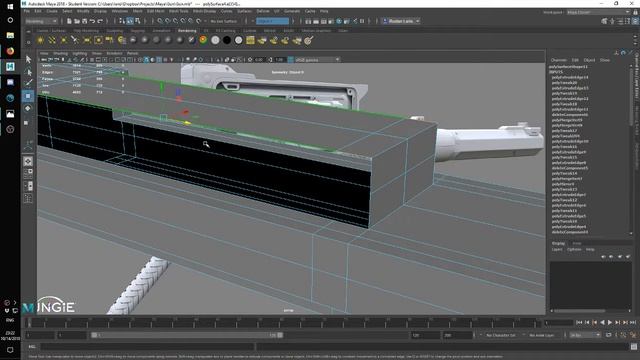Screen dimensions: 640x360
Task: Open the Windows notification center icon
Action: (10, 350)
